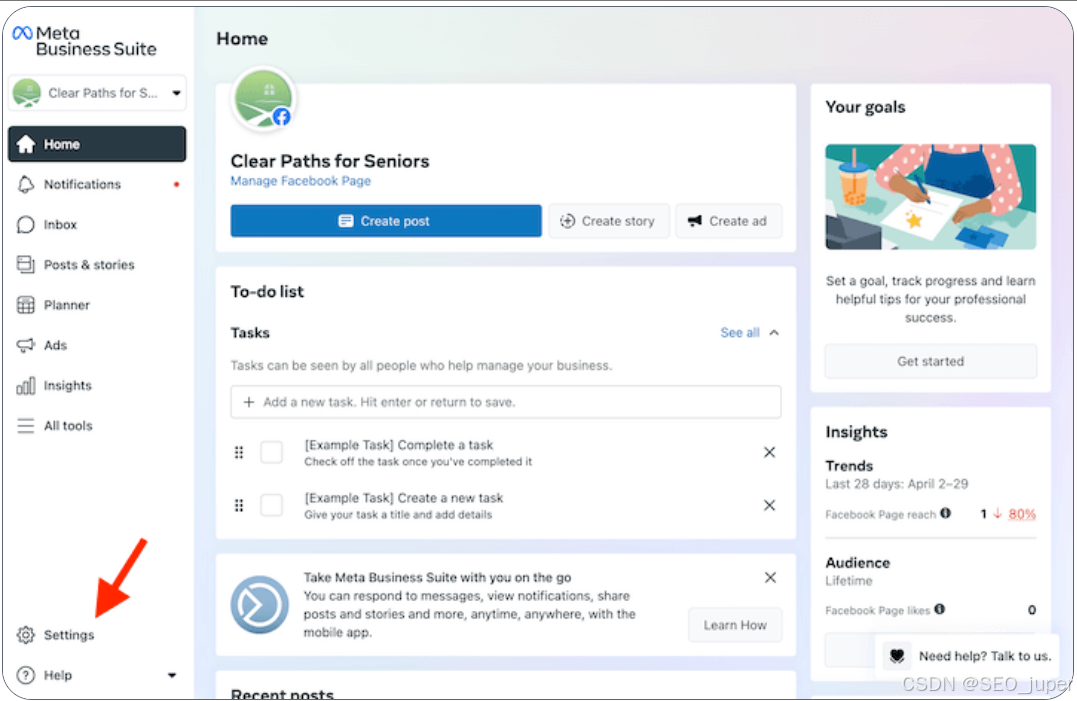Click the Add a new task field

[505, 402]
